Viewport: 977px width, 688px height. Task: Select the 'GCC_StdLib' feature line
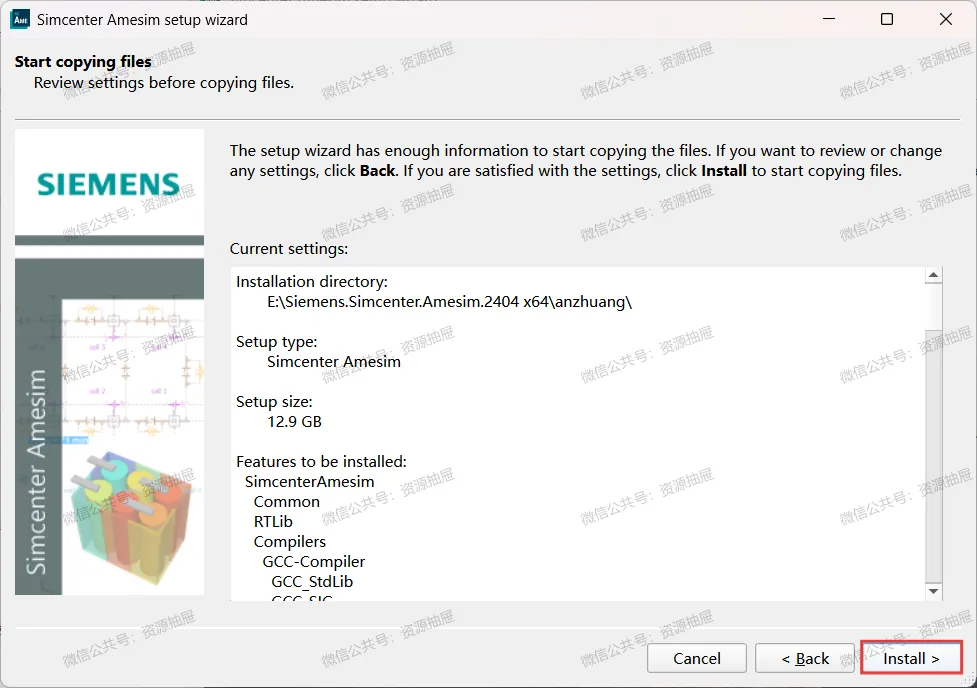(x=312, y=581)
